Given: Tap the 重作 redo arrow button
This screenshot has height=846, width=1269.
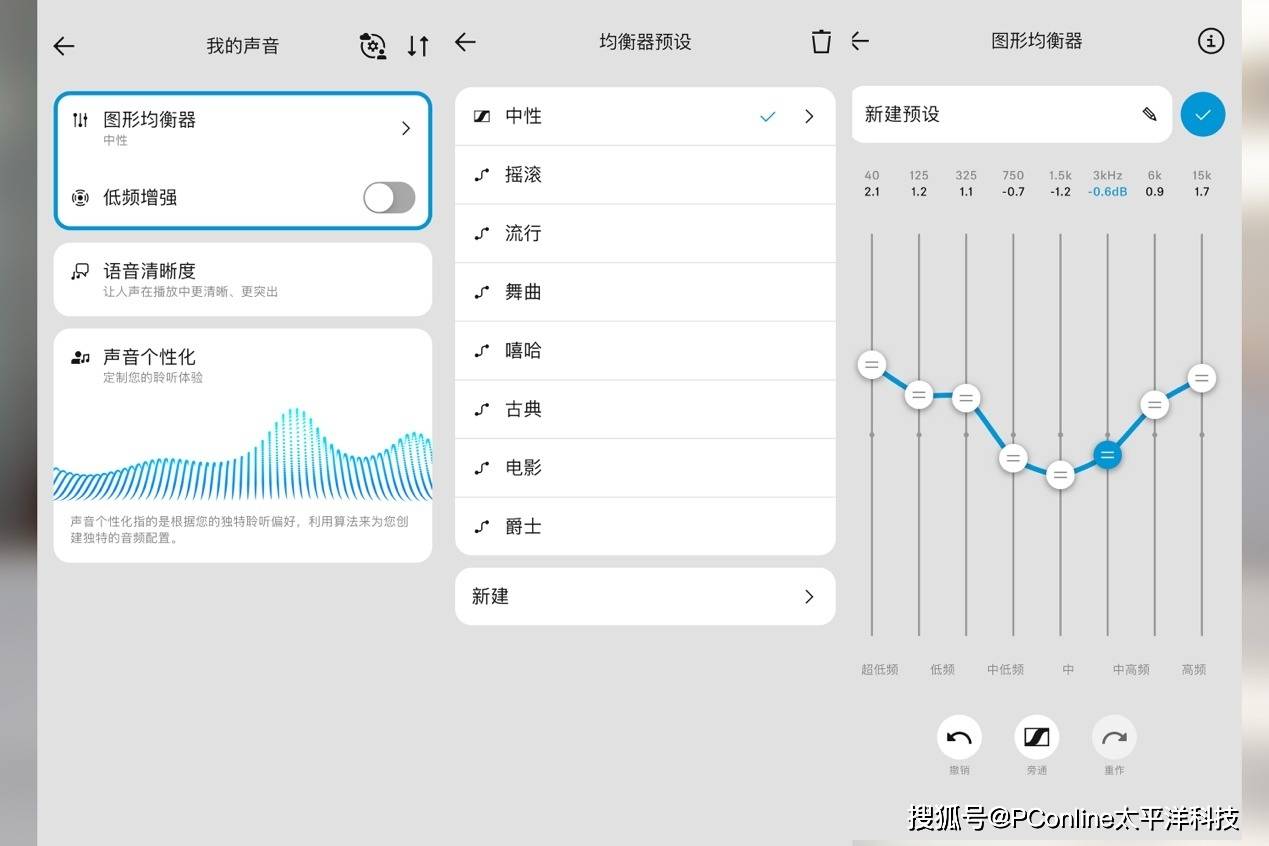Looking at the screenshot, I should point(1114,739).
